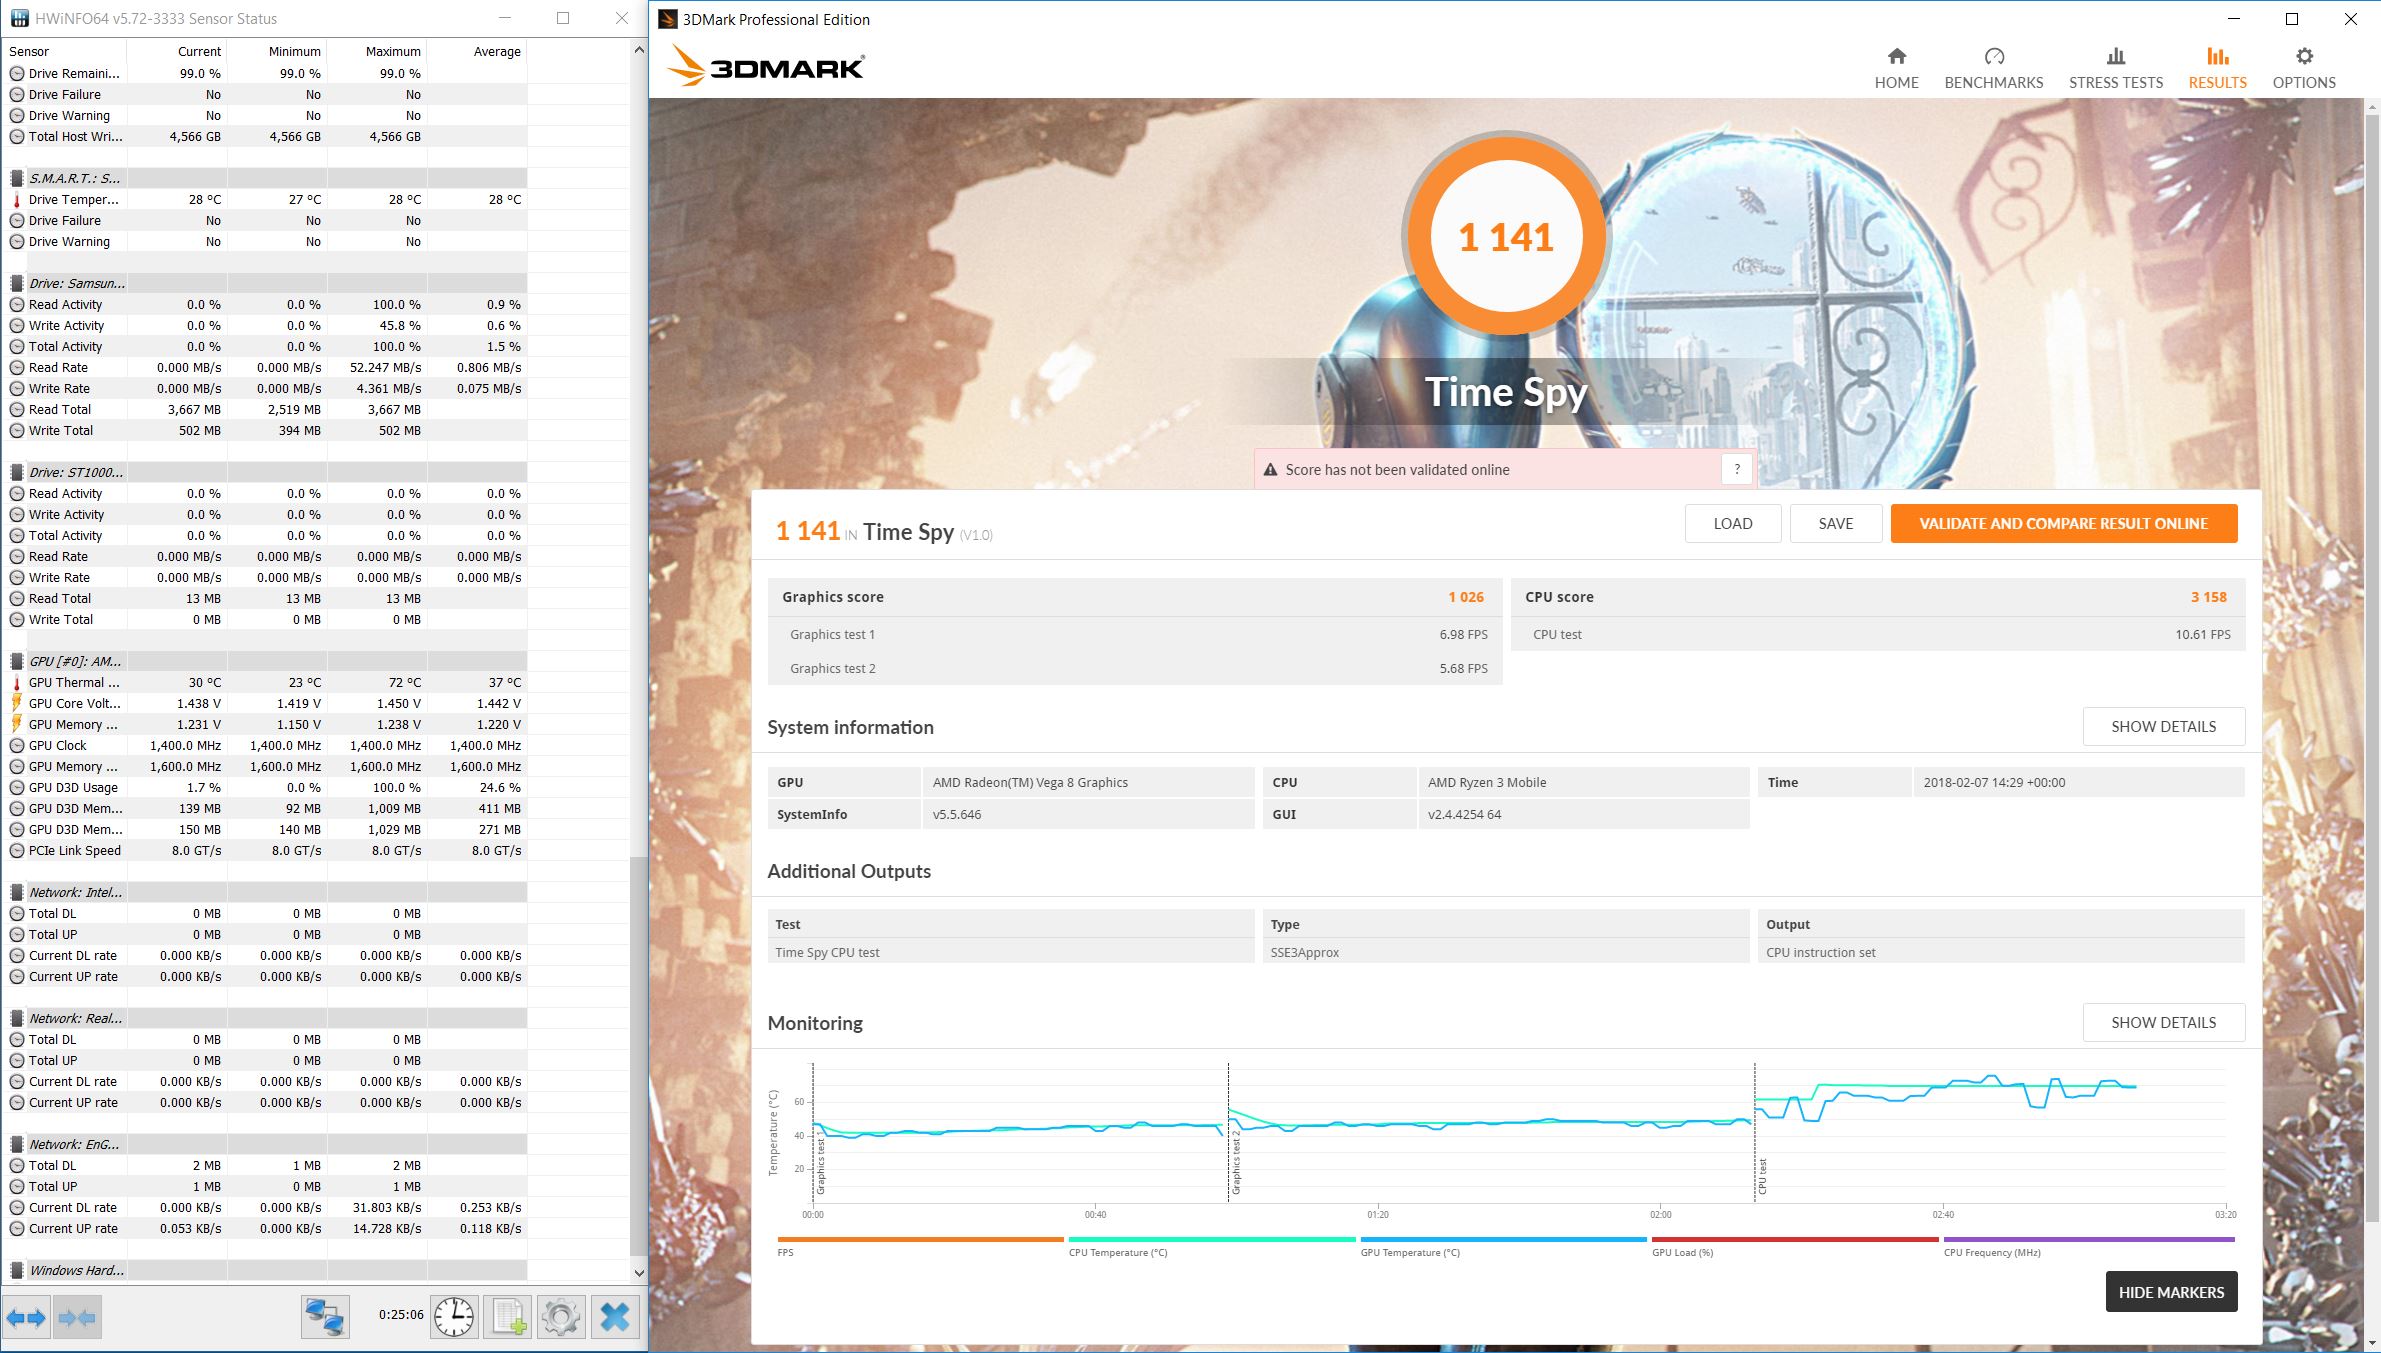This screenshot has height=1353, width=2381.
Task: Click the clock reset timer icon
Action: point(454,1317)
